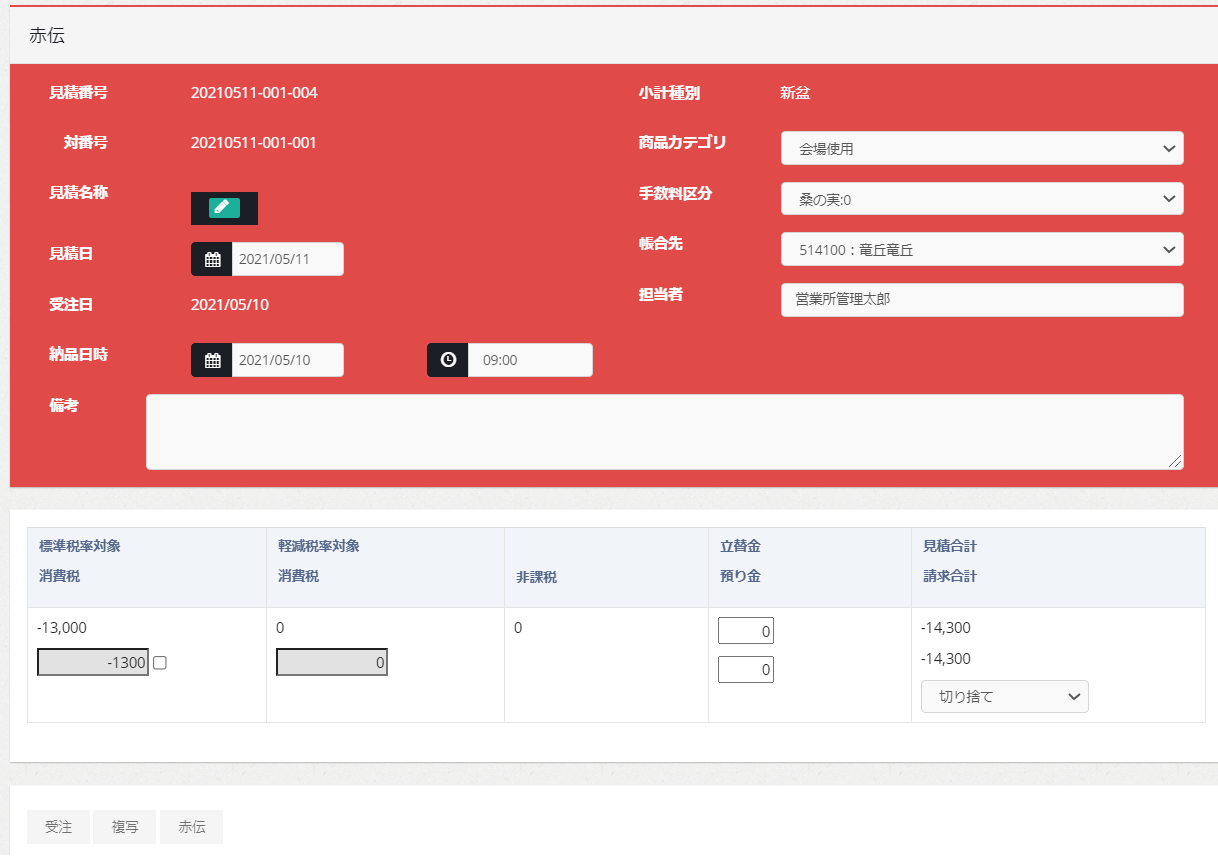
Task: Click into the 備考 text area
Action: tap(664, 431)
